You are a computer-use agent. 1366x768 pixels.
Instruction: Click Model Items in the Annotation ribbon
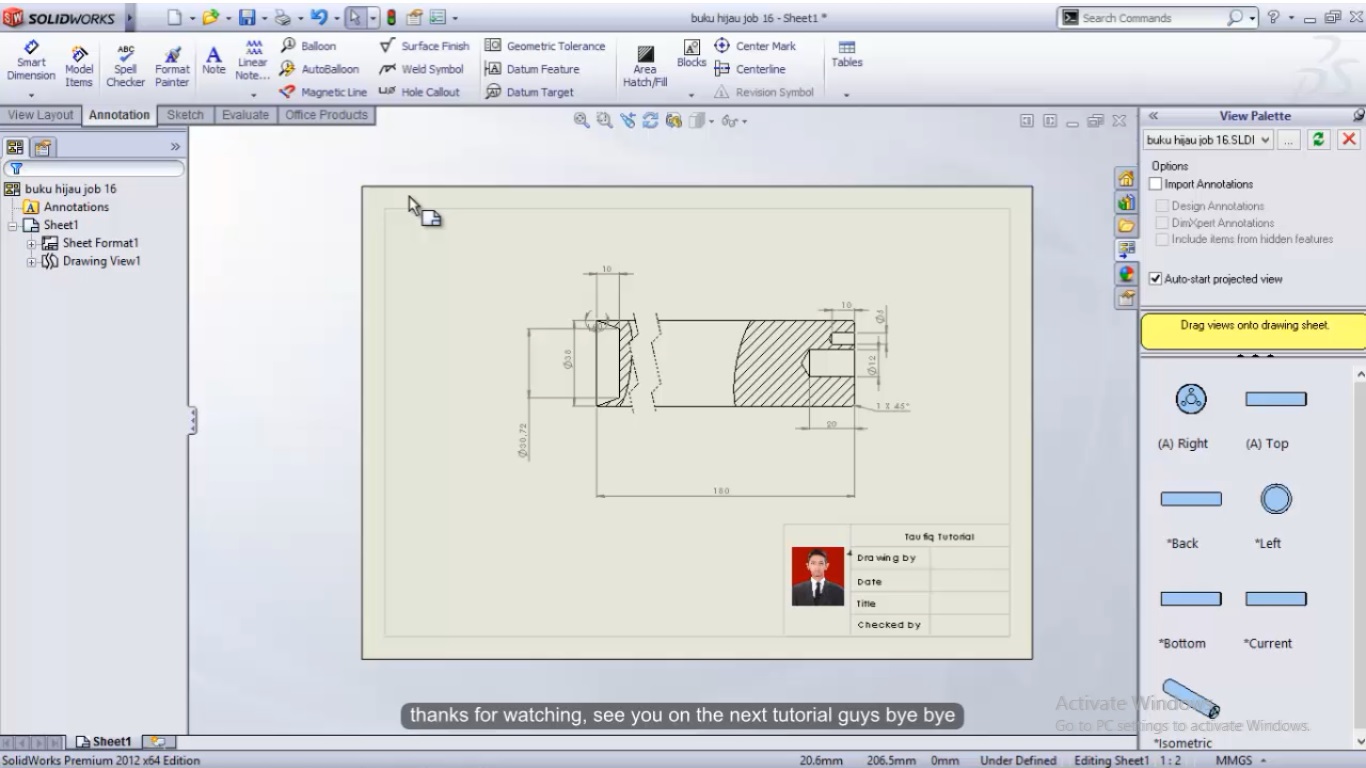[x=78, y=60]
